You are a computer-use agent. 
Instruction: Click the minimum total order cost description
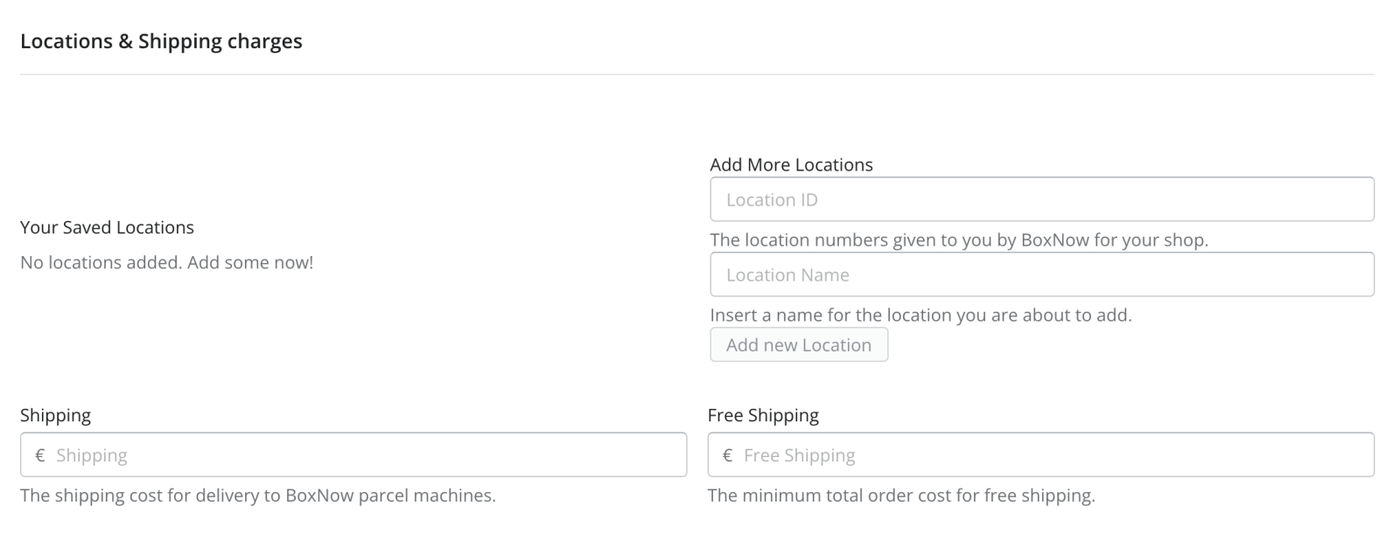[x=901, y=495]
